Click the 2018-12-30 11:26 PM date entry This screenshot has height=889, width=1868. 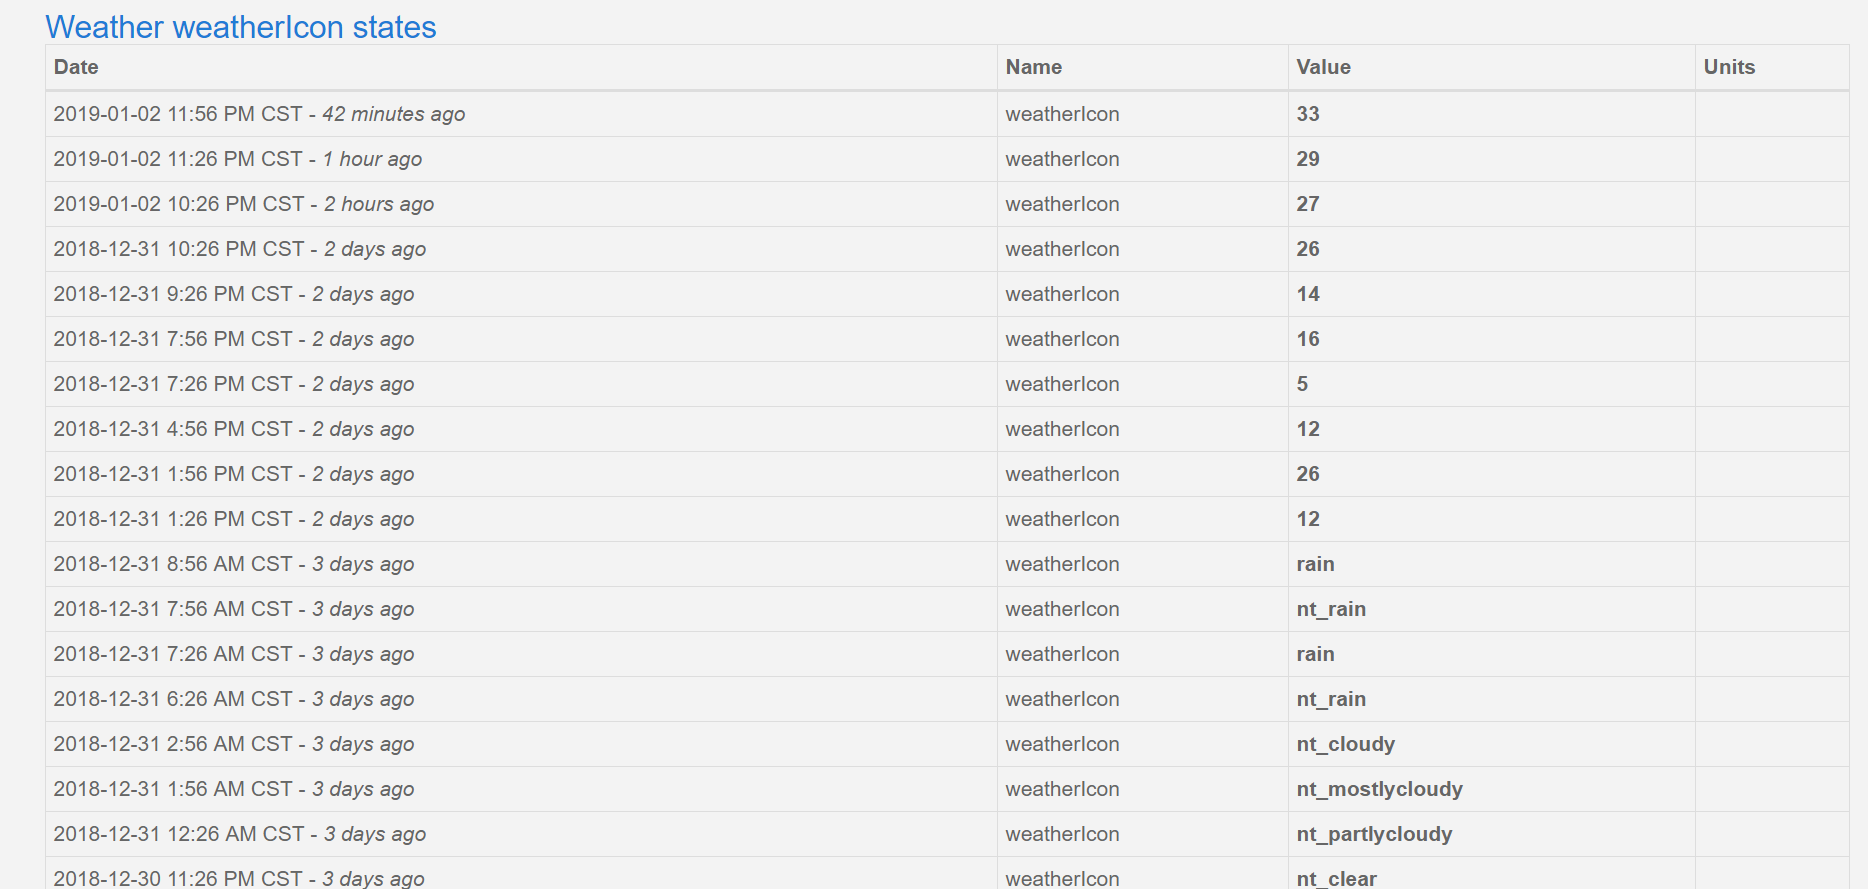point(238,878)
